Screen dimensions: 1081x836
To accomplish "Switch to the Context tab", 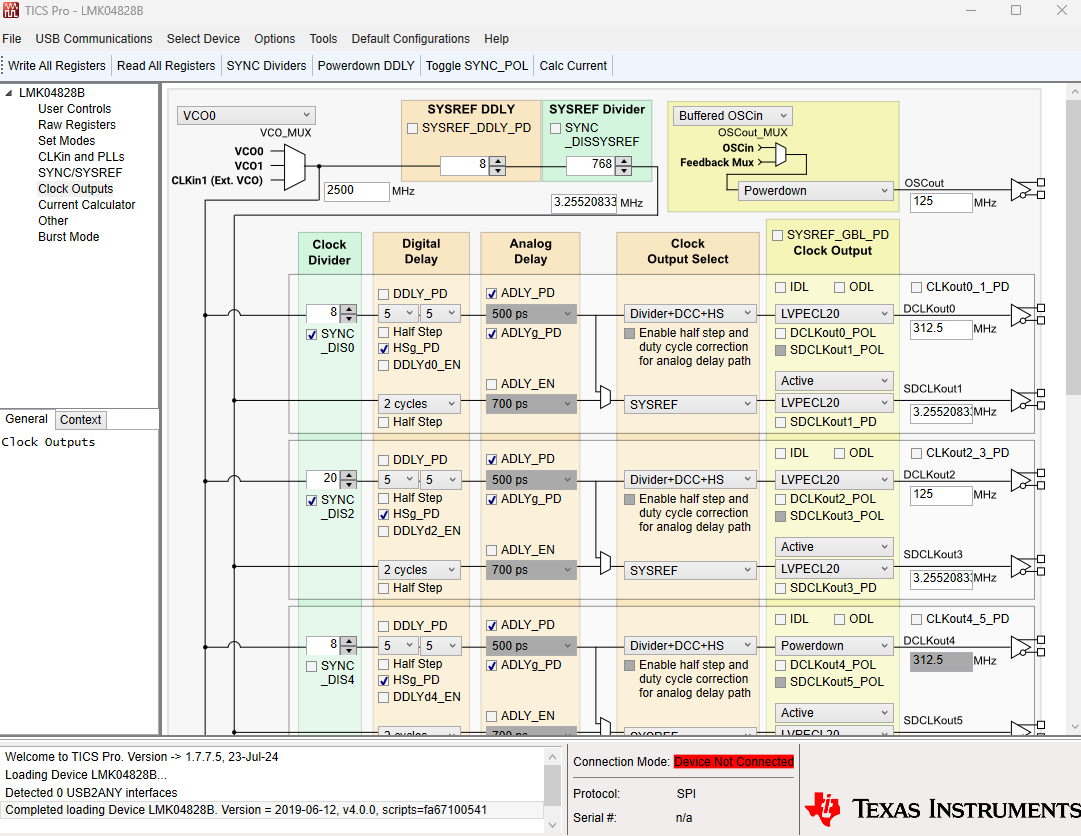I will 81,420.
